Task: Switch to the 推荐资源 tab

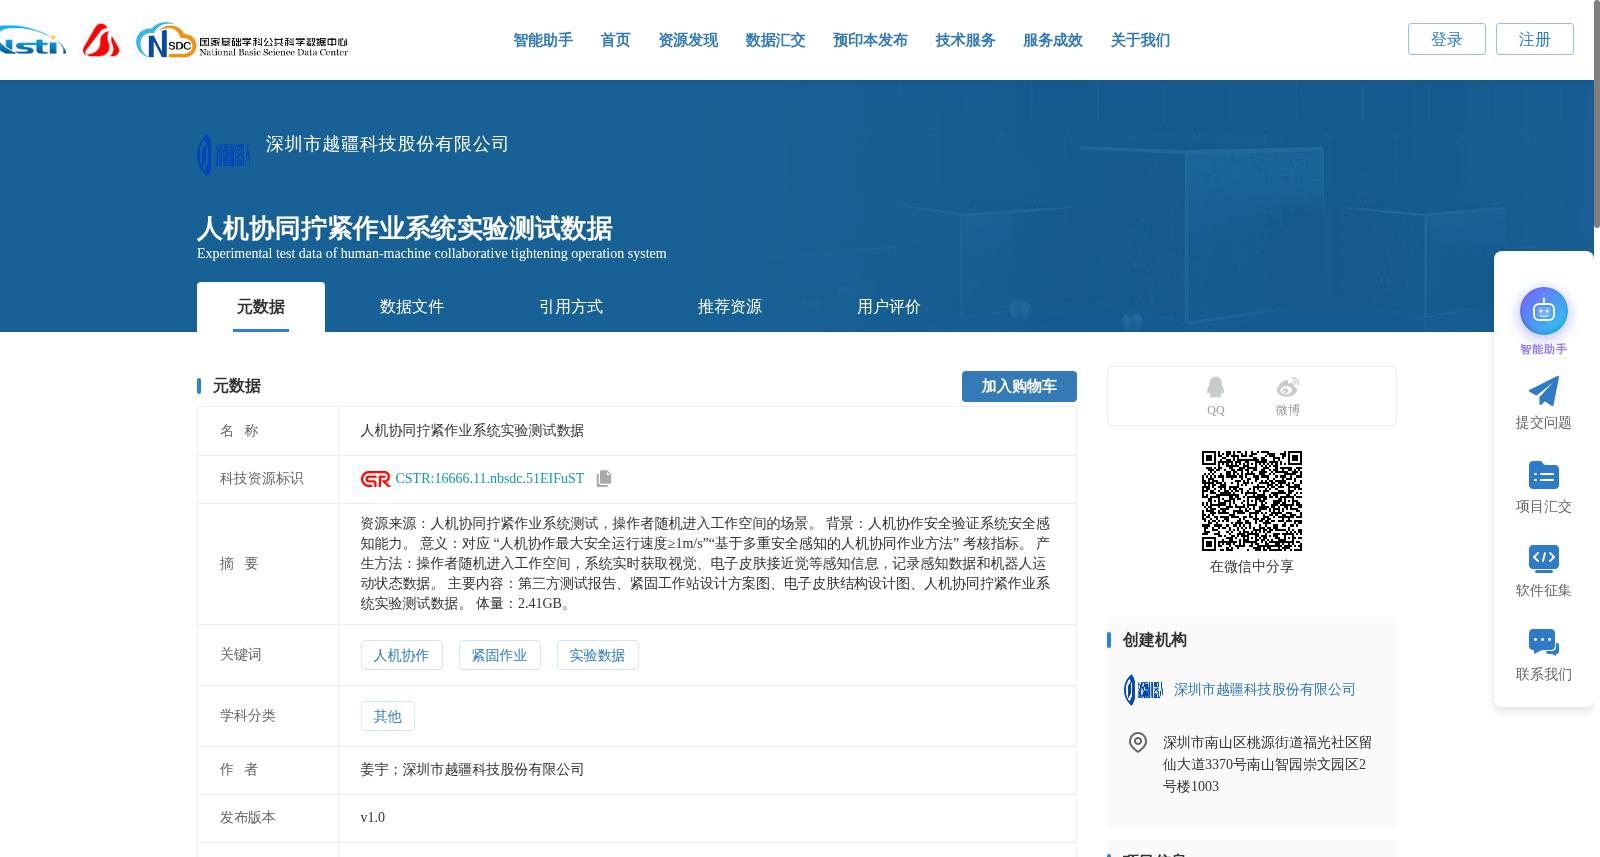Action: (x=730, y=307)
